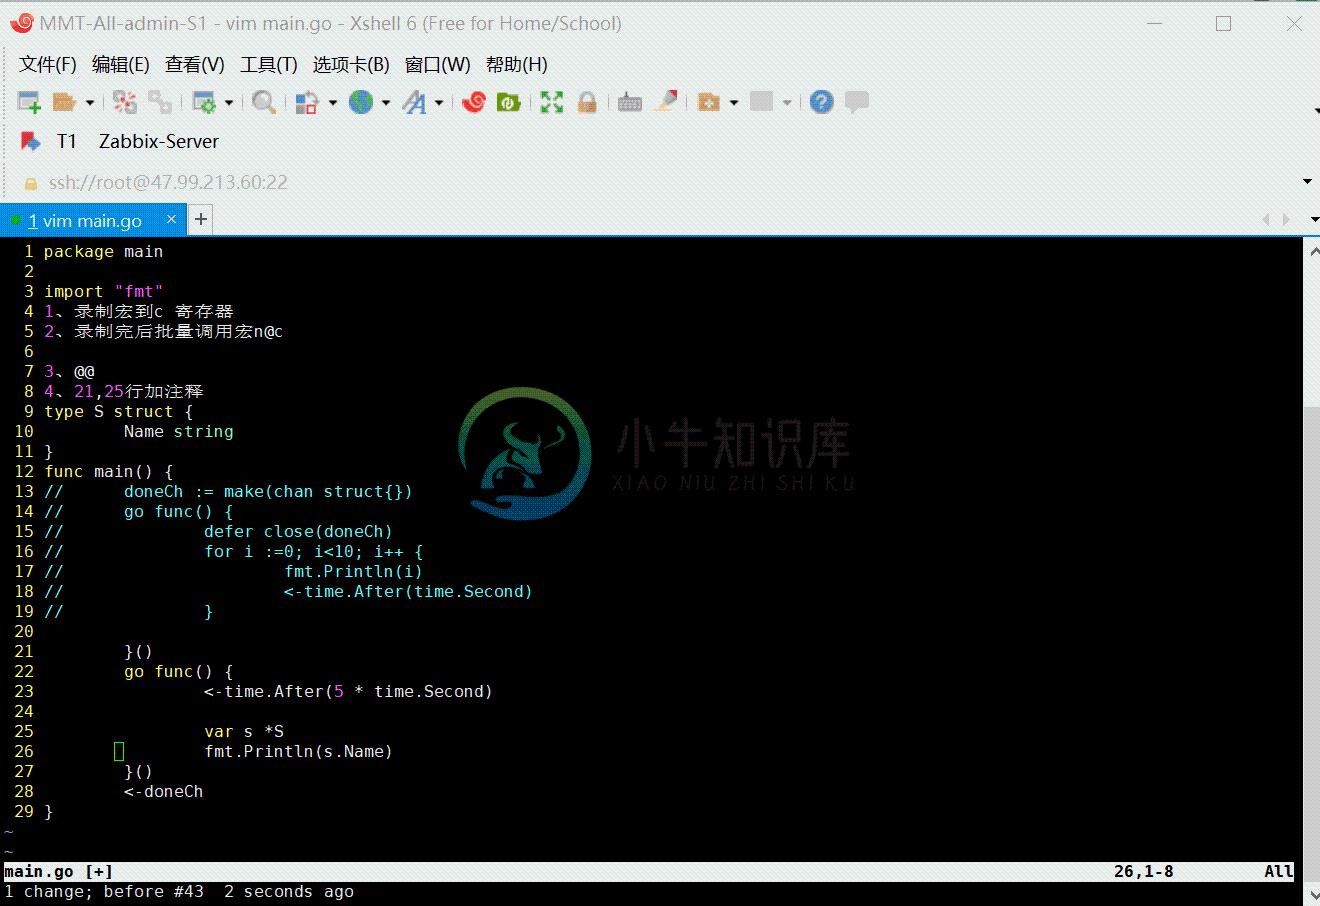This screenshot has height=906, width=1320.
Task: Open the 查看(V) menu
Action: click(195, 65)
